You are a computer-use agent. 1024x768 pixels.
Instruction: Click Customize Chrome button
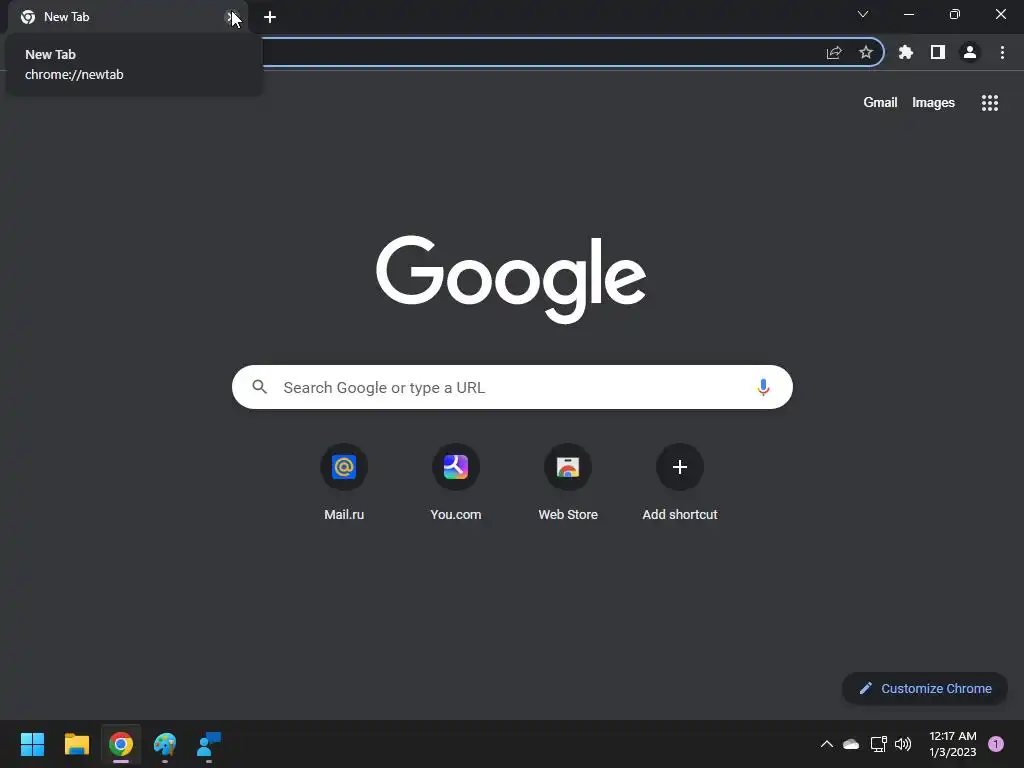click(x=925, y=688)
